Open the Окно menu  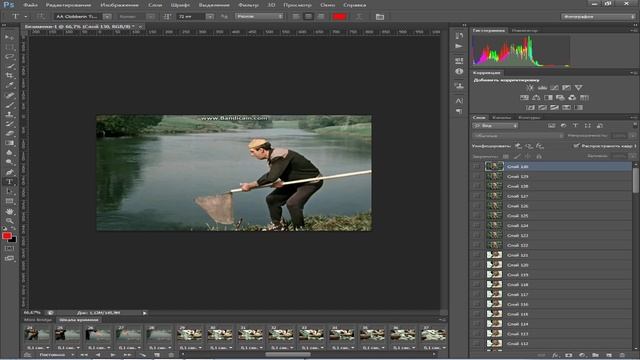[x=328, y=5]
